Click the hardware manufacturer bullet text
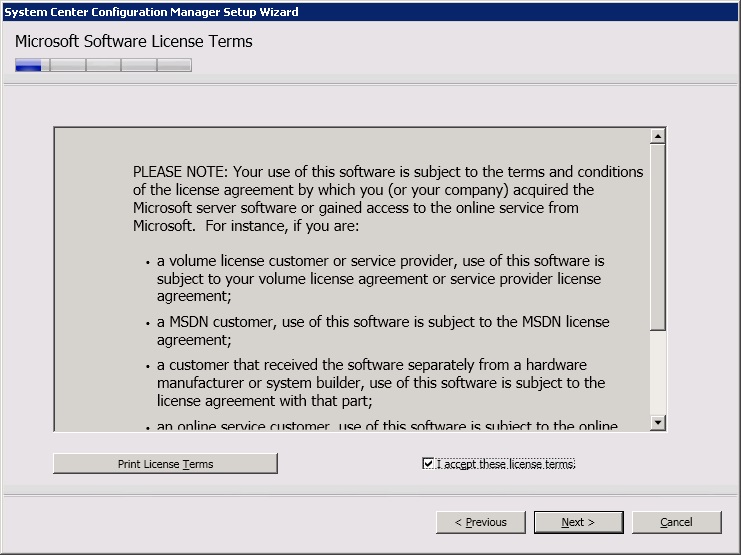The image size is (741, 555). pos(380,382)
